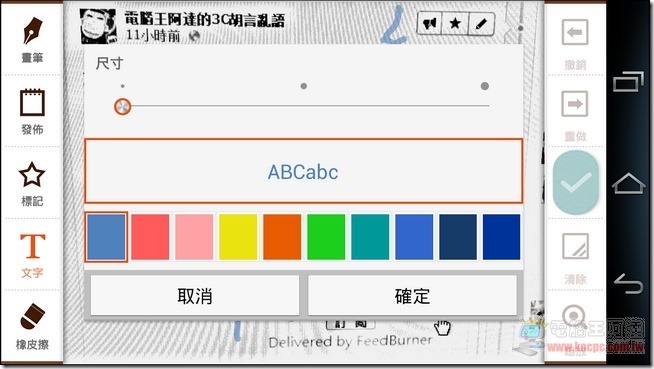Select the royal blue color swatch
This screenshot has height=369, width=654.
click(x=414, y=237)
